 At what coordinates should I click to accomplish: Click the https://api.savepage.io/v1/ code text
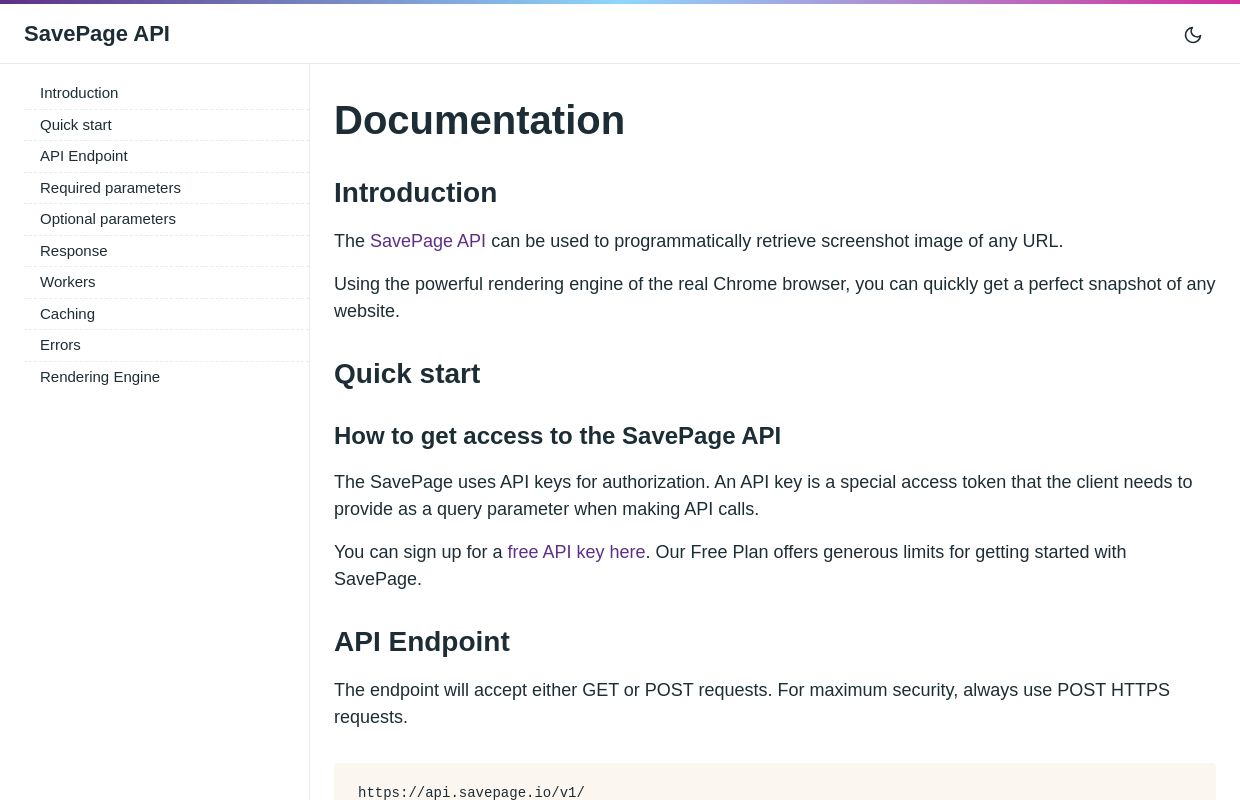[x=471, y=792]
